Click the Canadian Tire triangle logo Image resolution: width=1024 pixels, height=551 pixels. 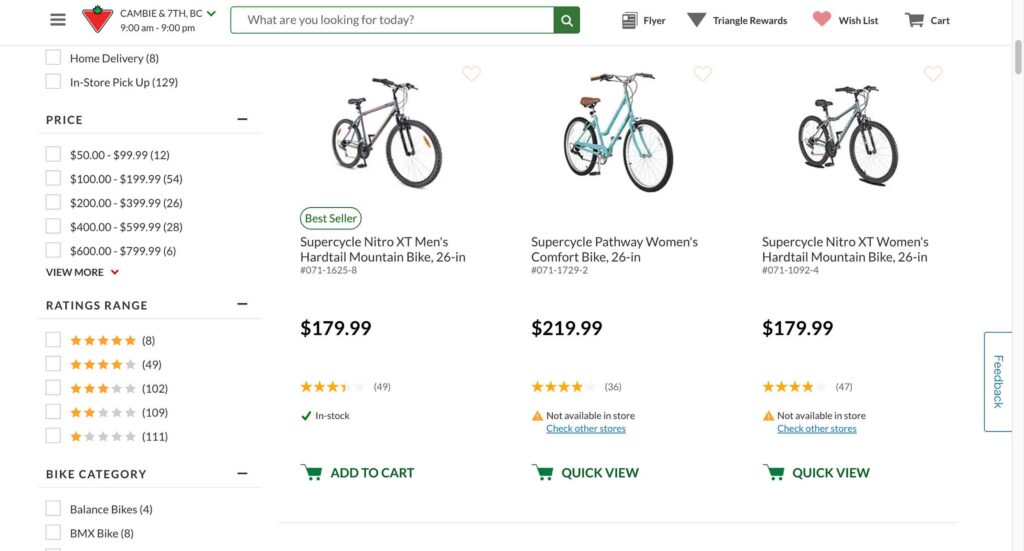[97, 20]
